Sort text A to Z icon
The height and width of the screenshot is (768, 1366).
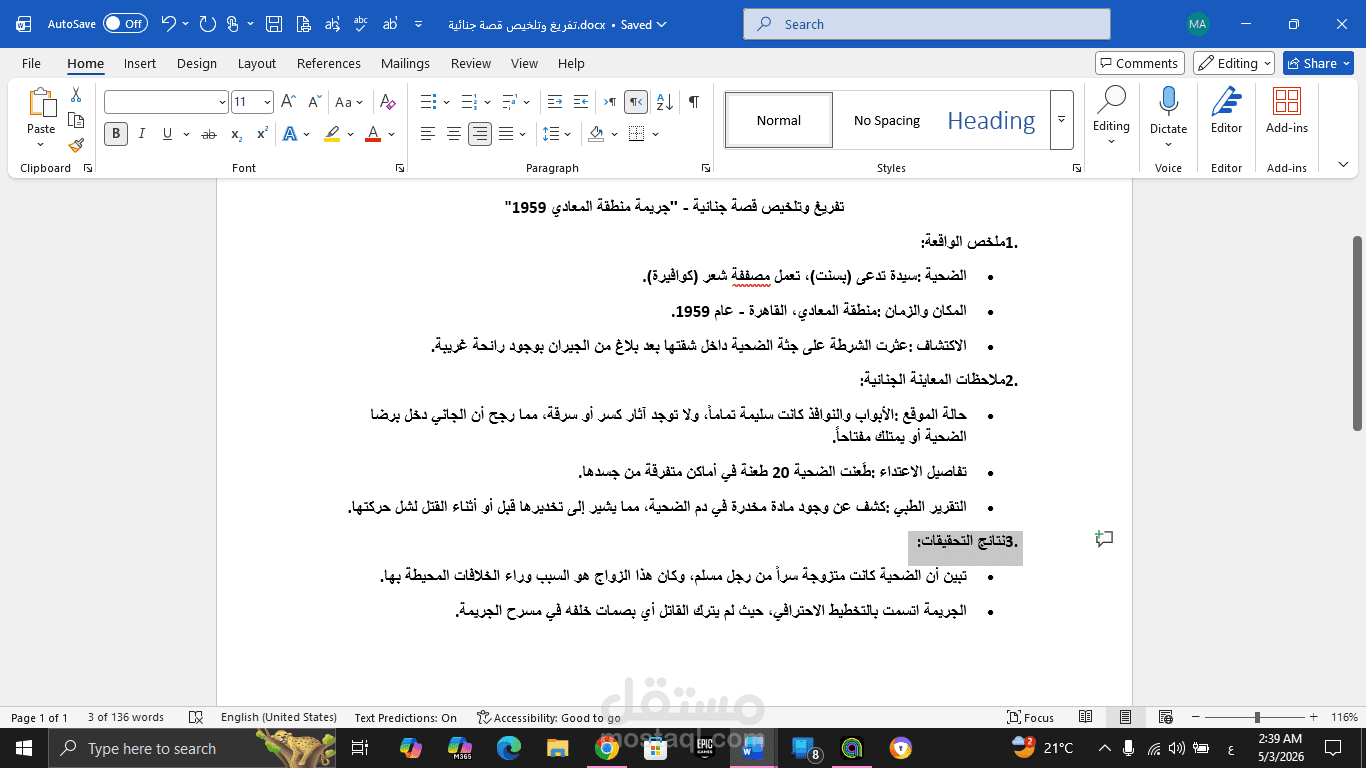click(666, 102)
